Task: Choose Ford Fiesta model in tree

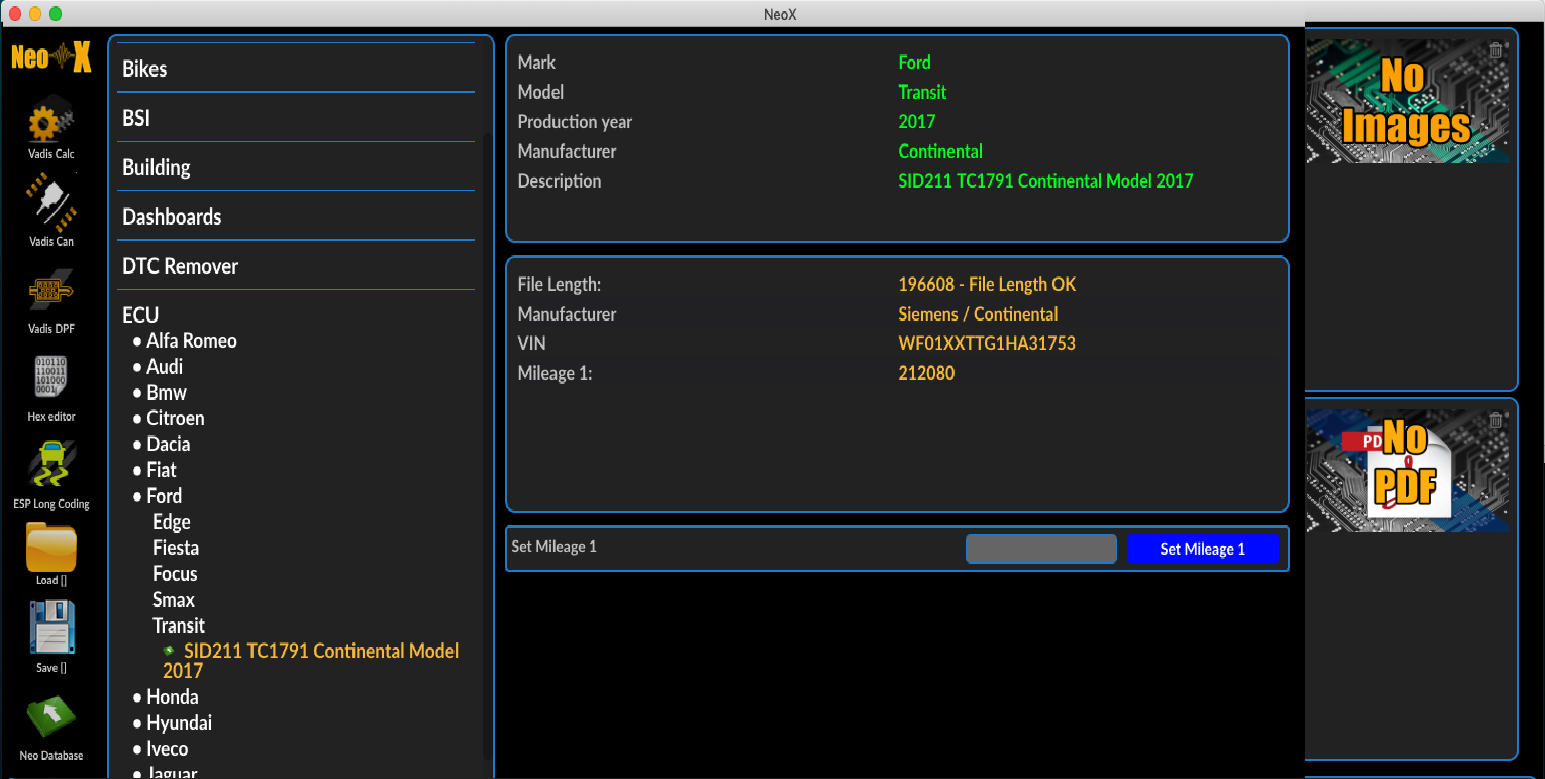Action: click(176, 548)
